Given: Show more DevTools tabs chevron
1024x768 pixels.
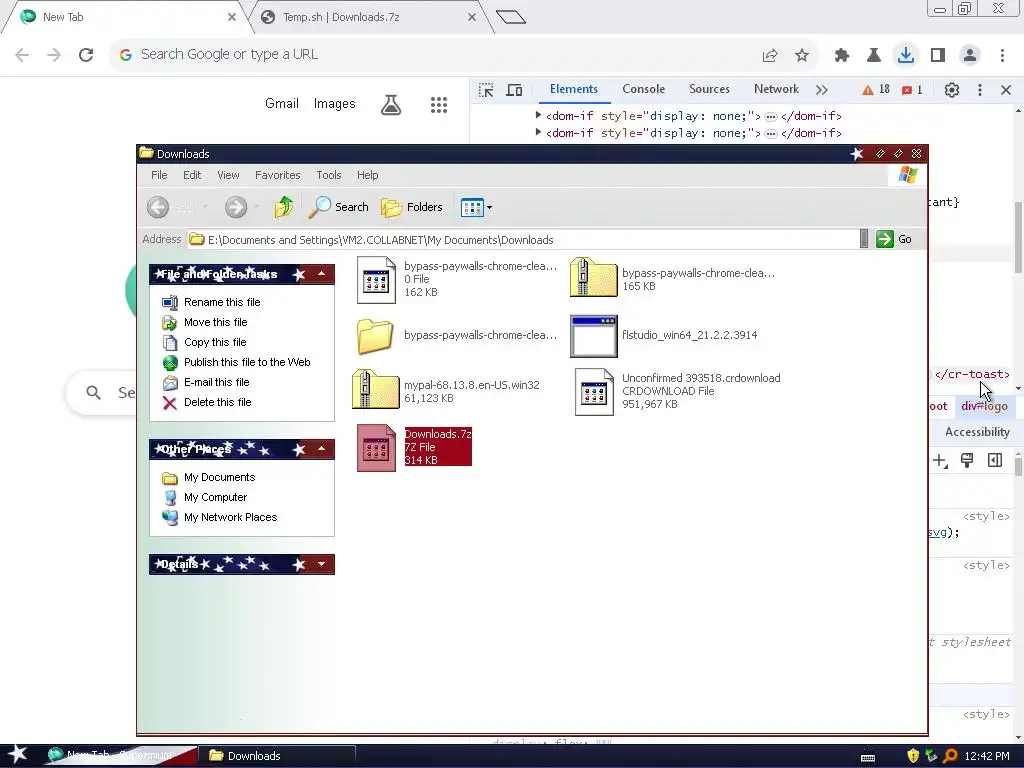Looking at the screenshot, I should tap(822, 90).
